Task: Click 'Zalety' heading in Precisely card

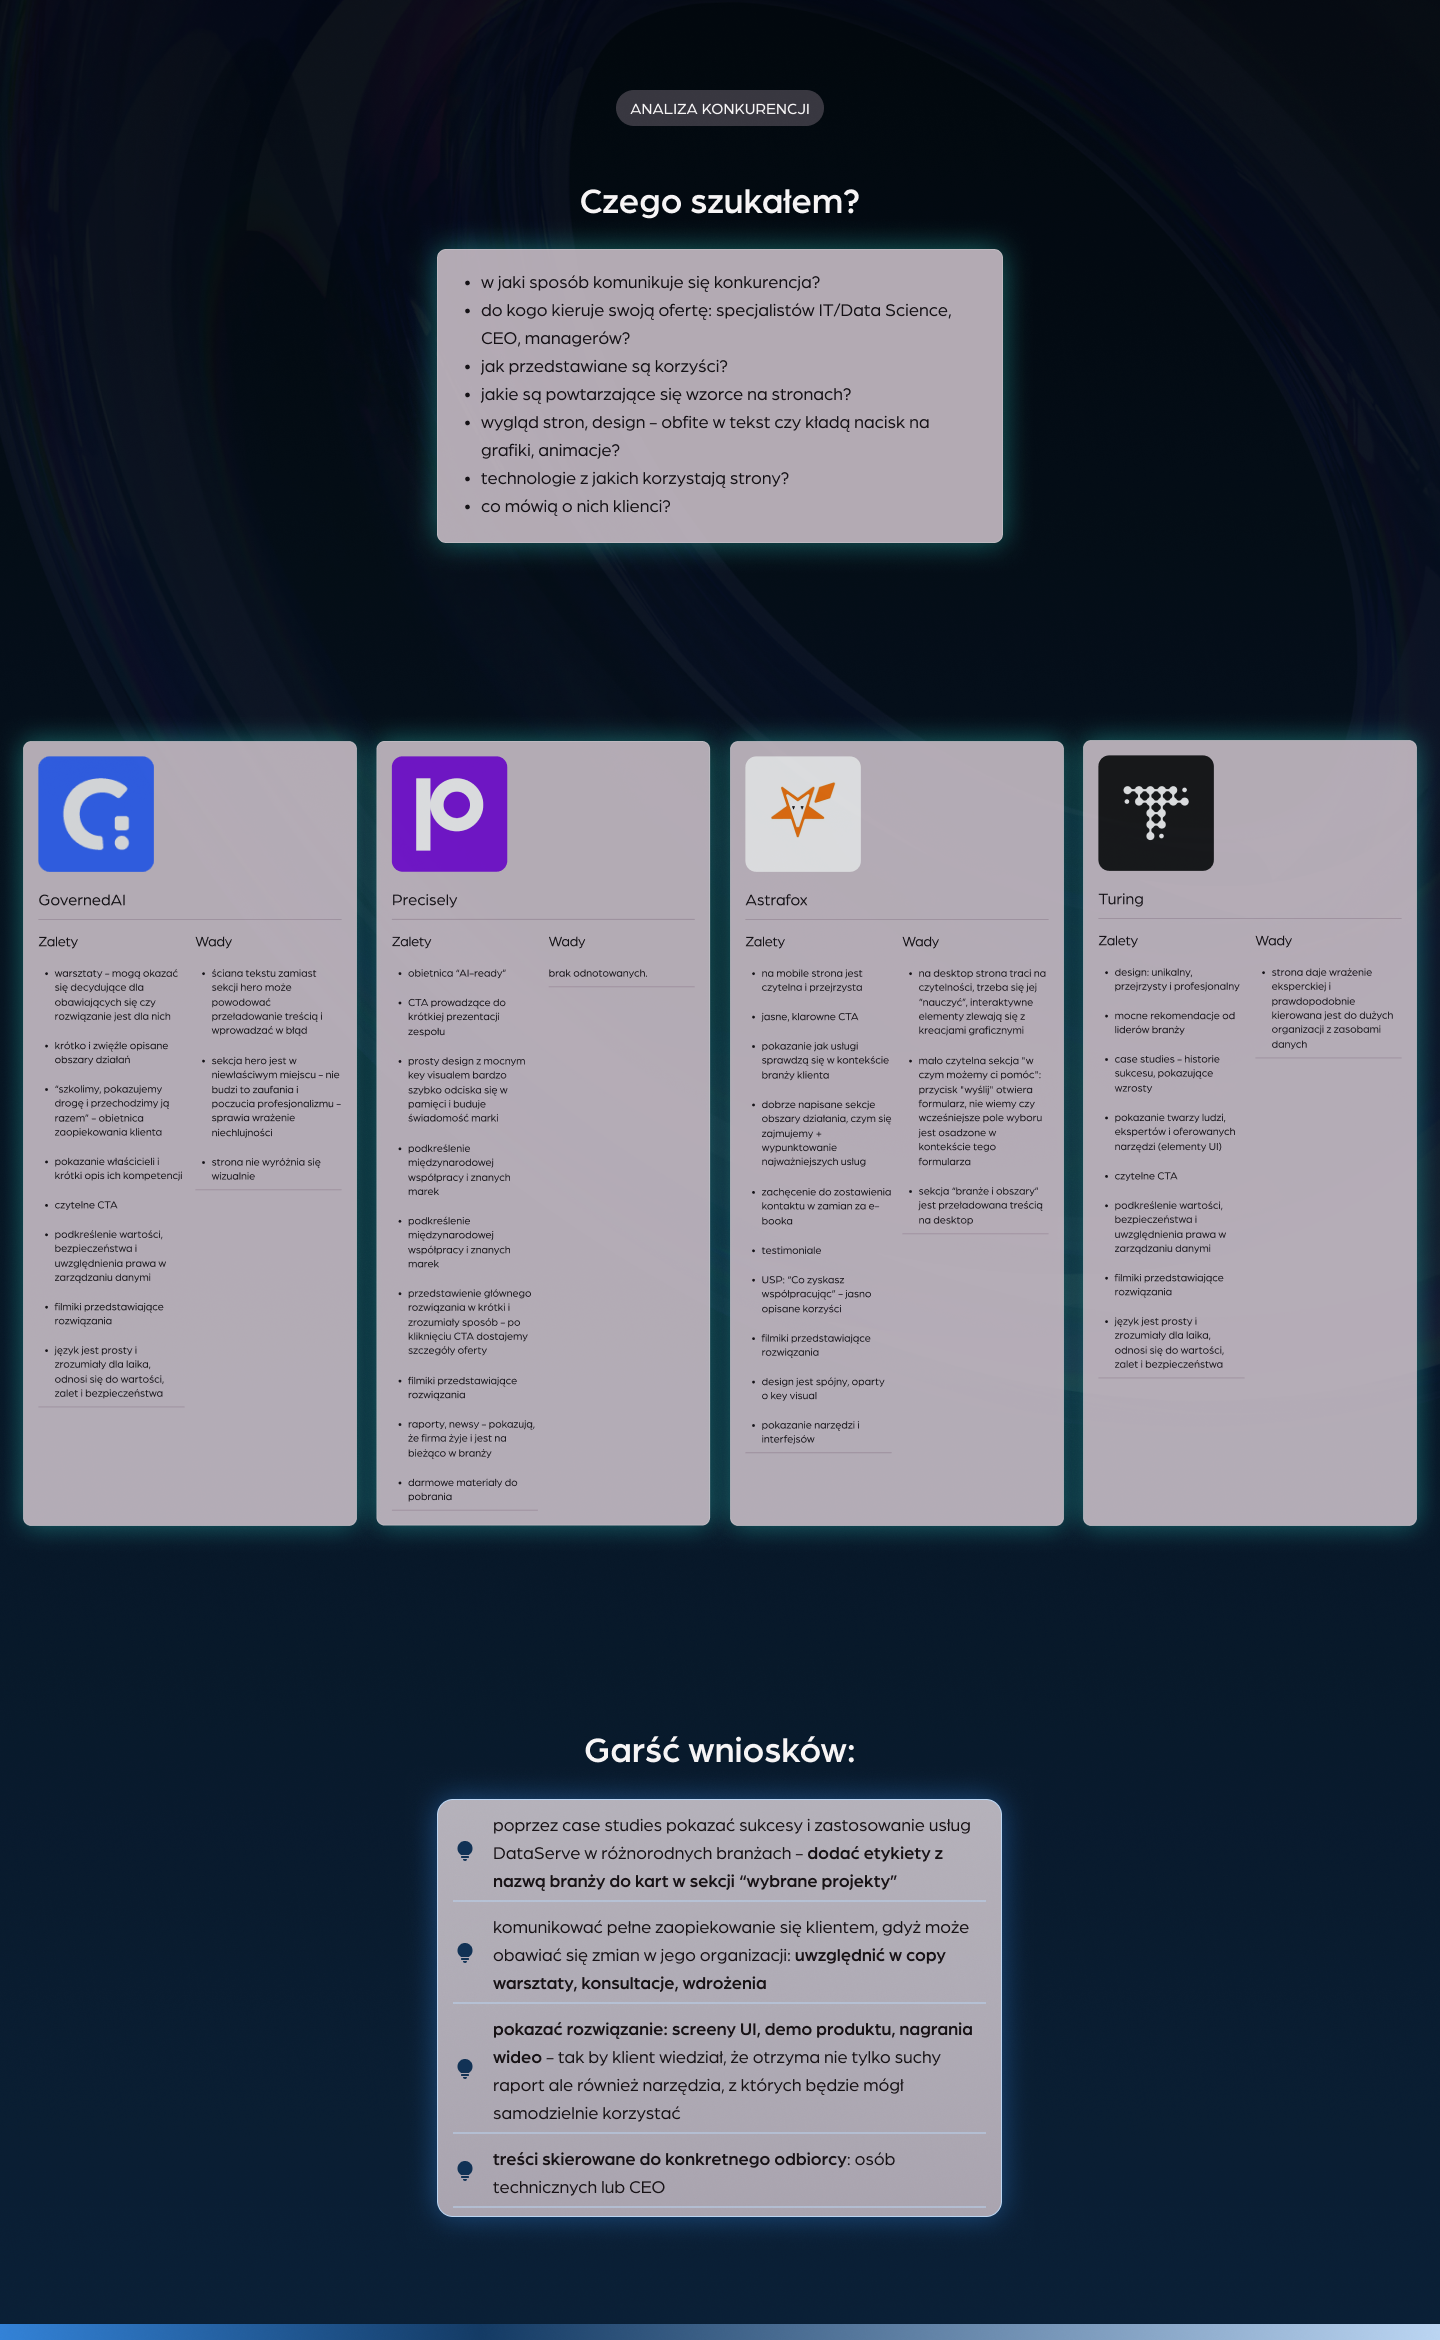Action: [x=411, y=942]
